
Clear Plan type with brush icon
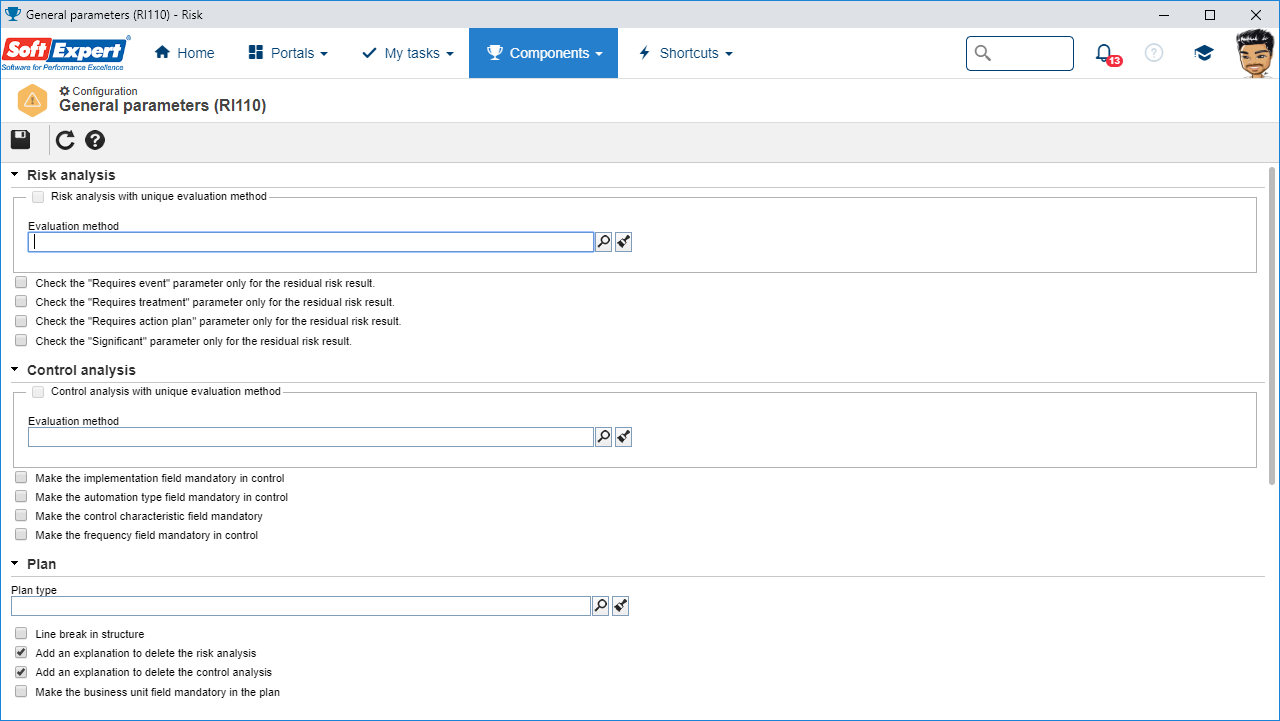pos(620,606)
